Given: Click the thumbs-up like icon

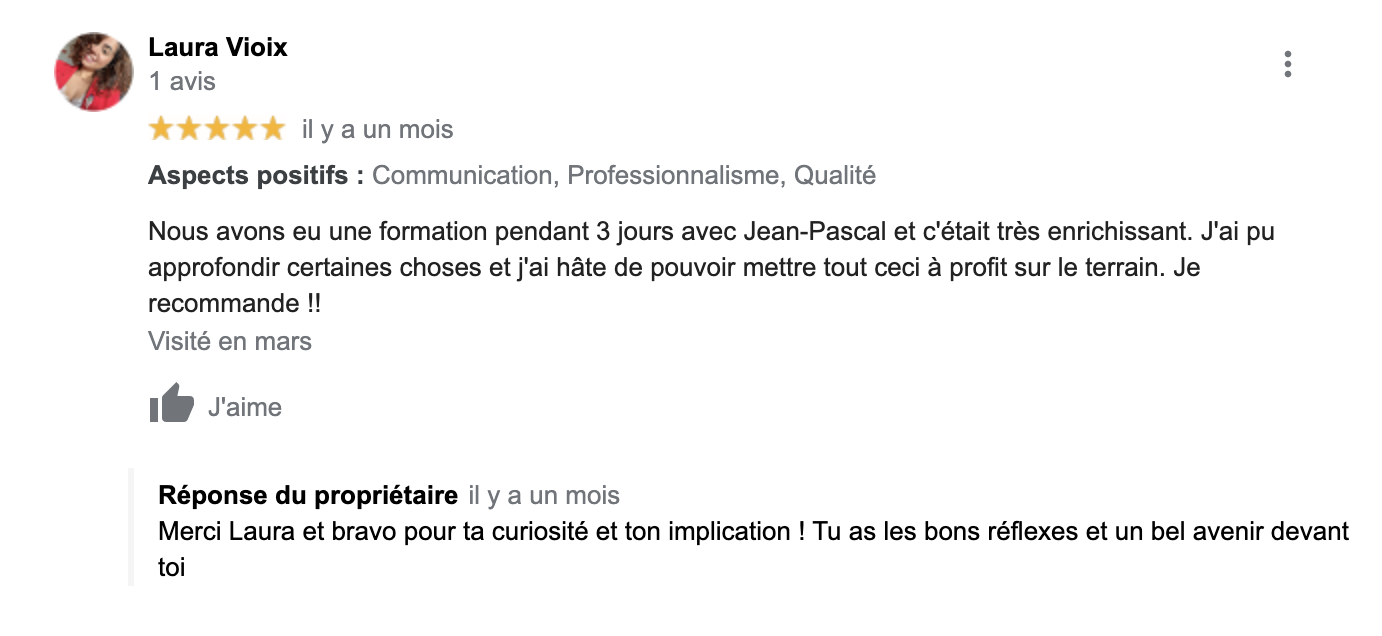Looking at the screenshot, I should pyautogui.click(x=171, y=405).
